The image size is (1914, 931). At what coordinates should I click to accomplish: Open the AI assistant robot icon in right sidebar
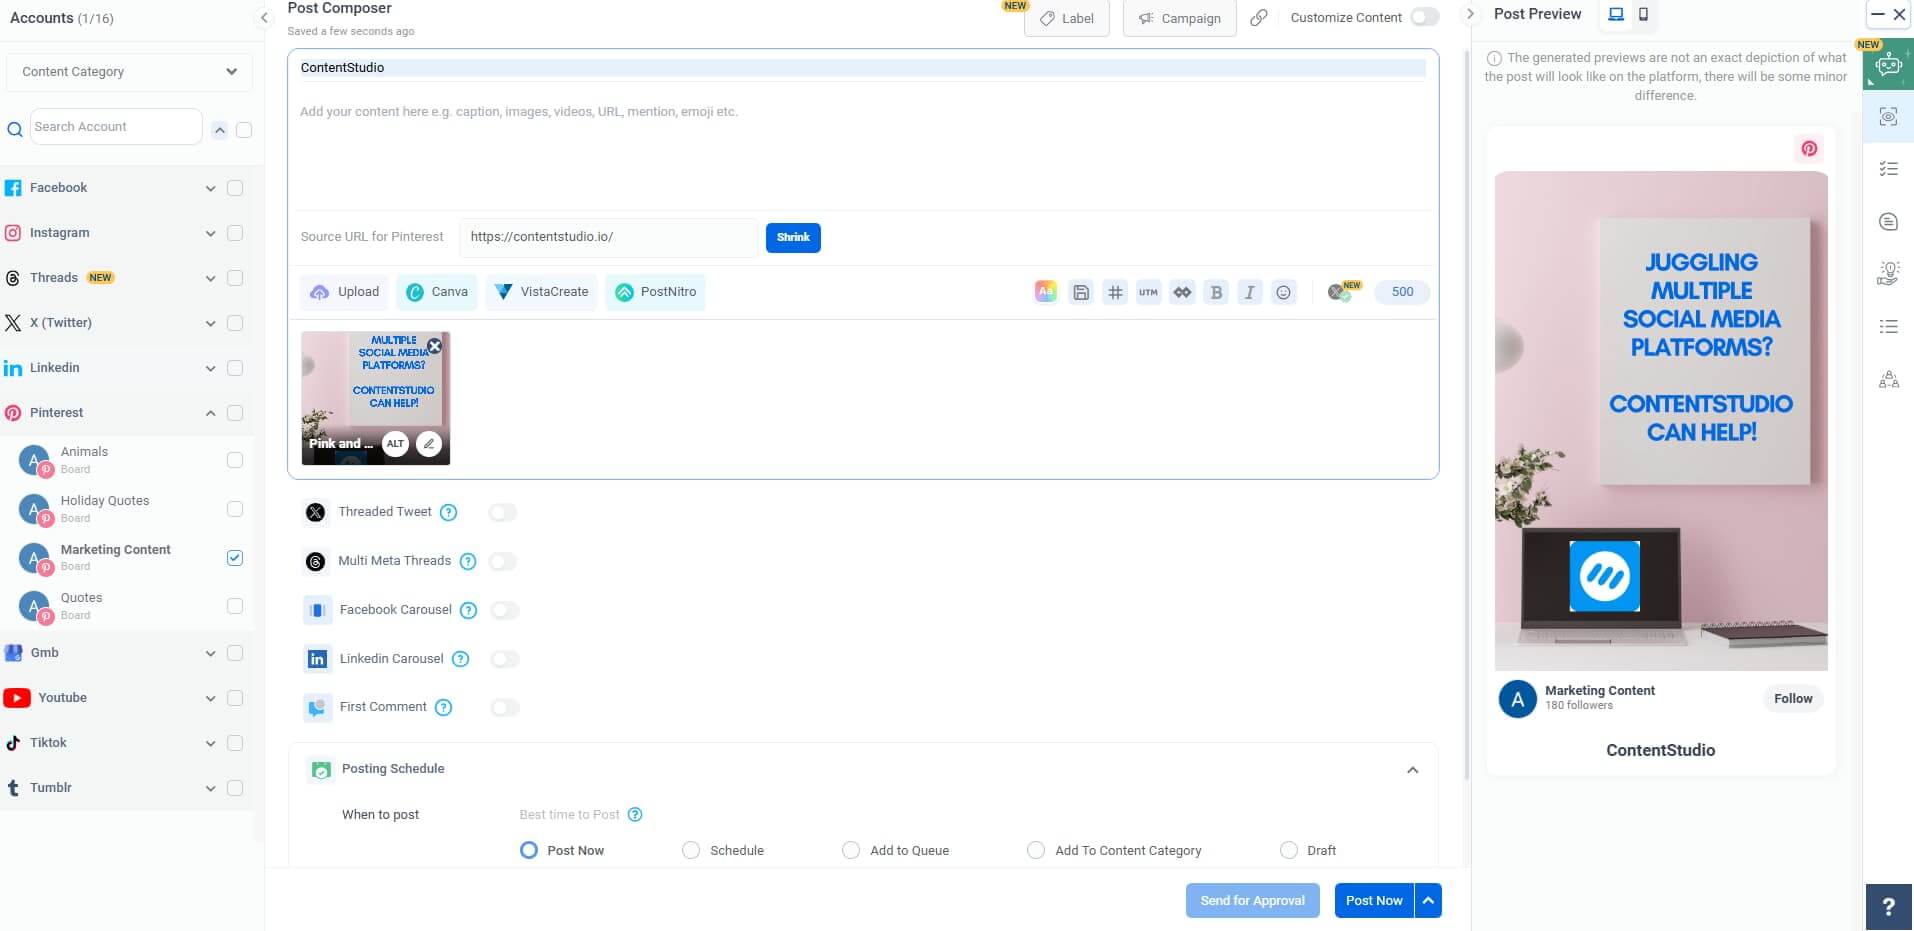[x=1888, y=66]
